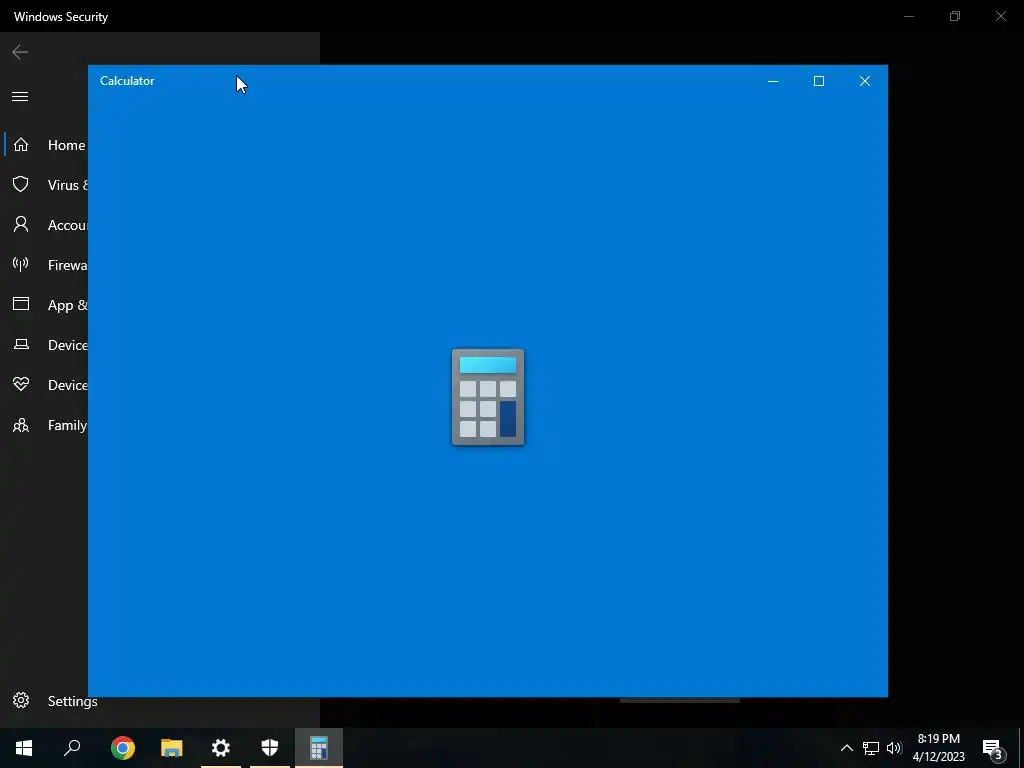Select the Home label in sidebar
This screenshot has height=768, width=1024.
(67, 145)
